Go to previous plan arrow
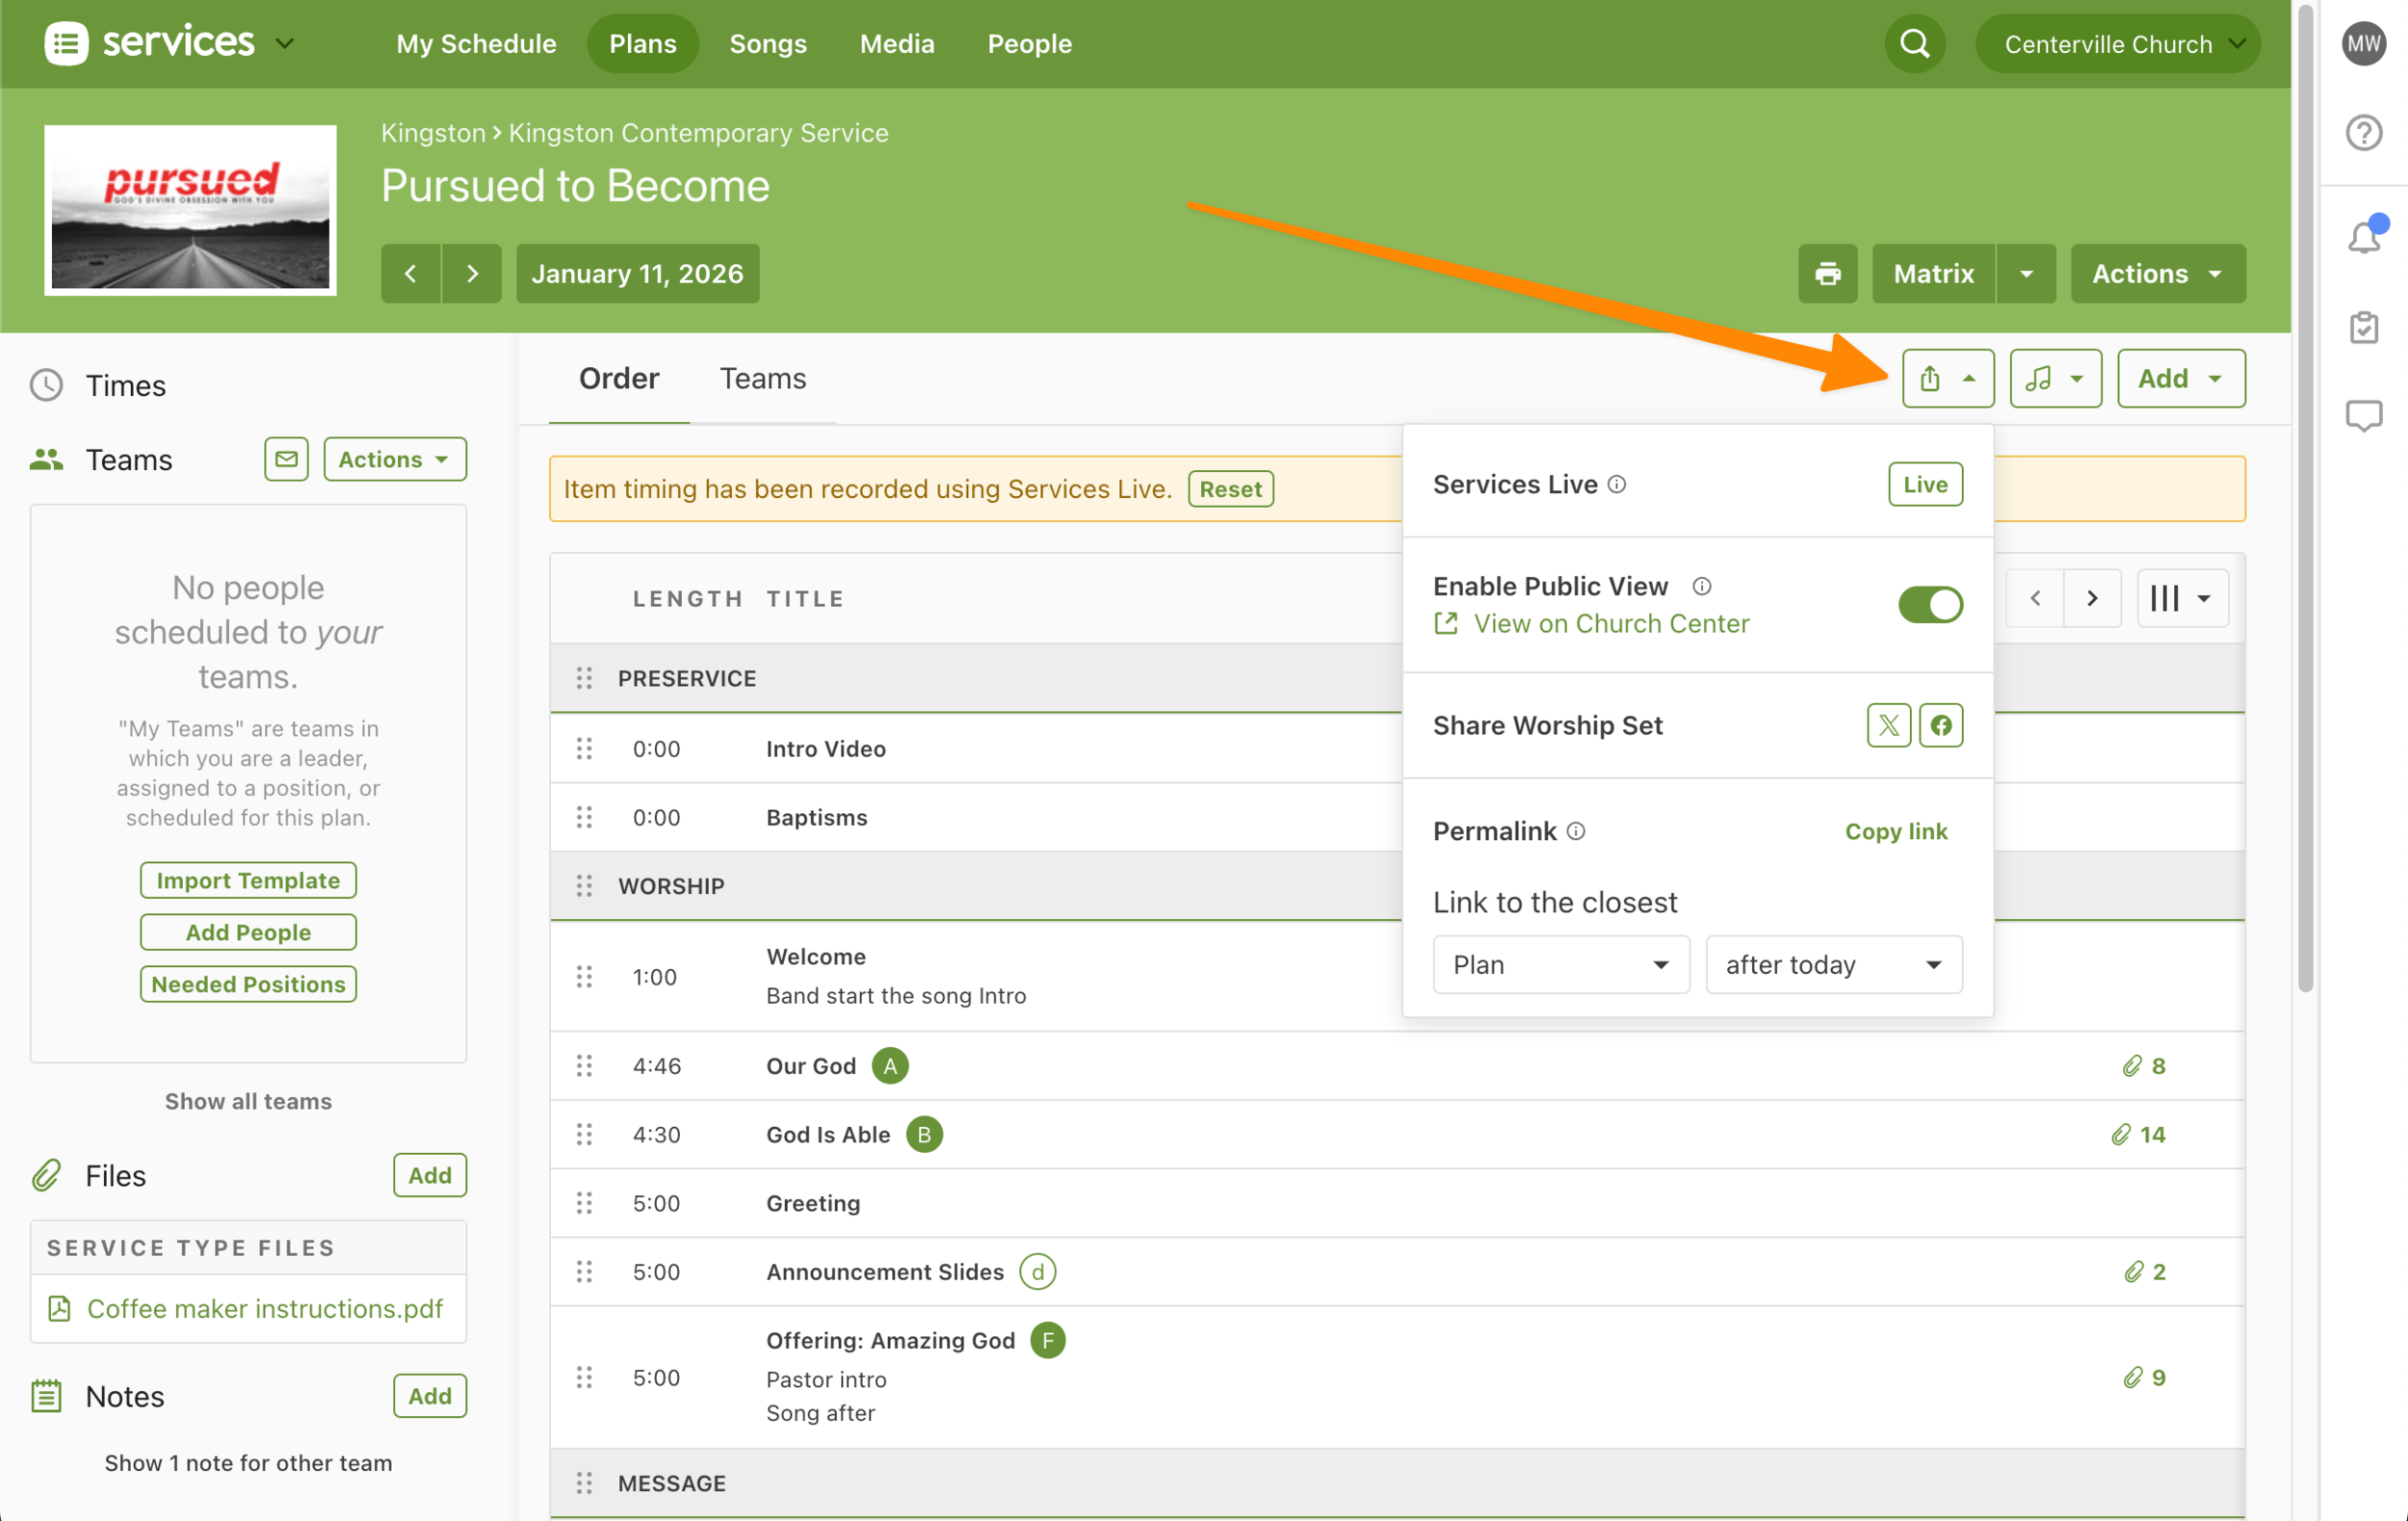Viewport: 2408px width, 1521px height. 410,273
